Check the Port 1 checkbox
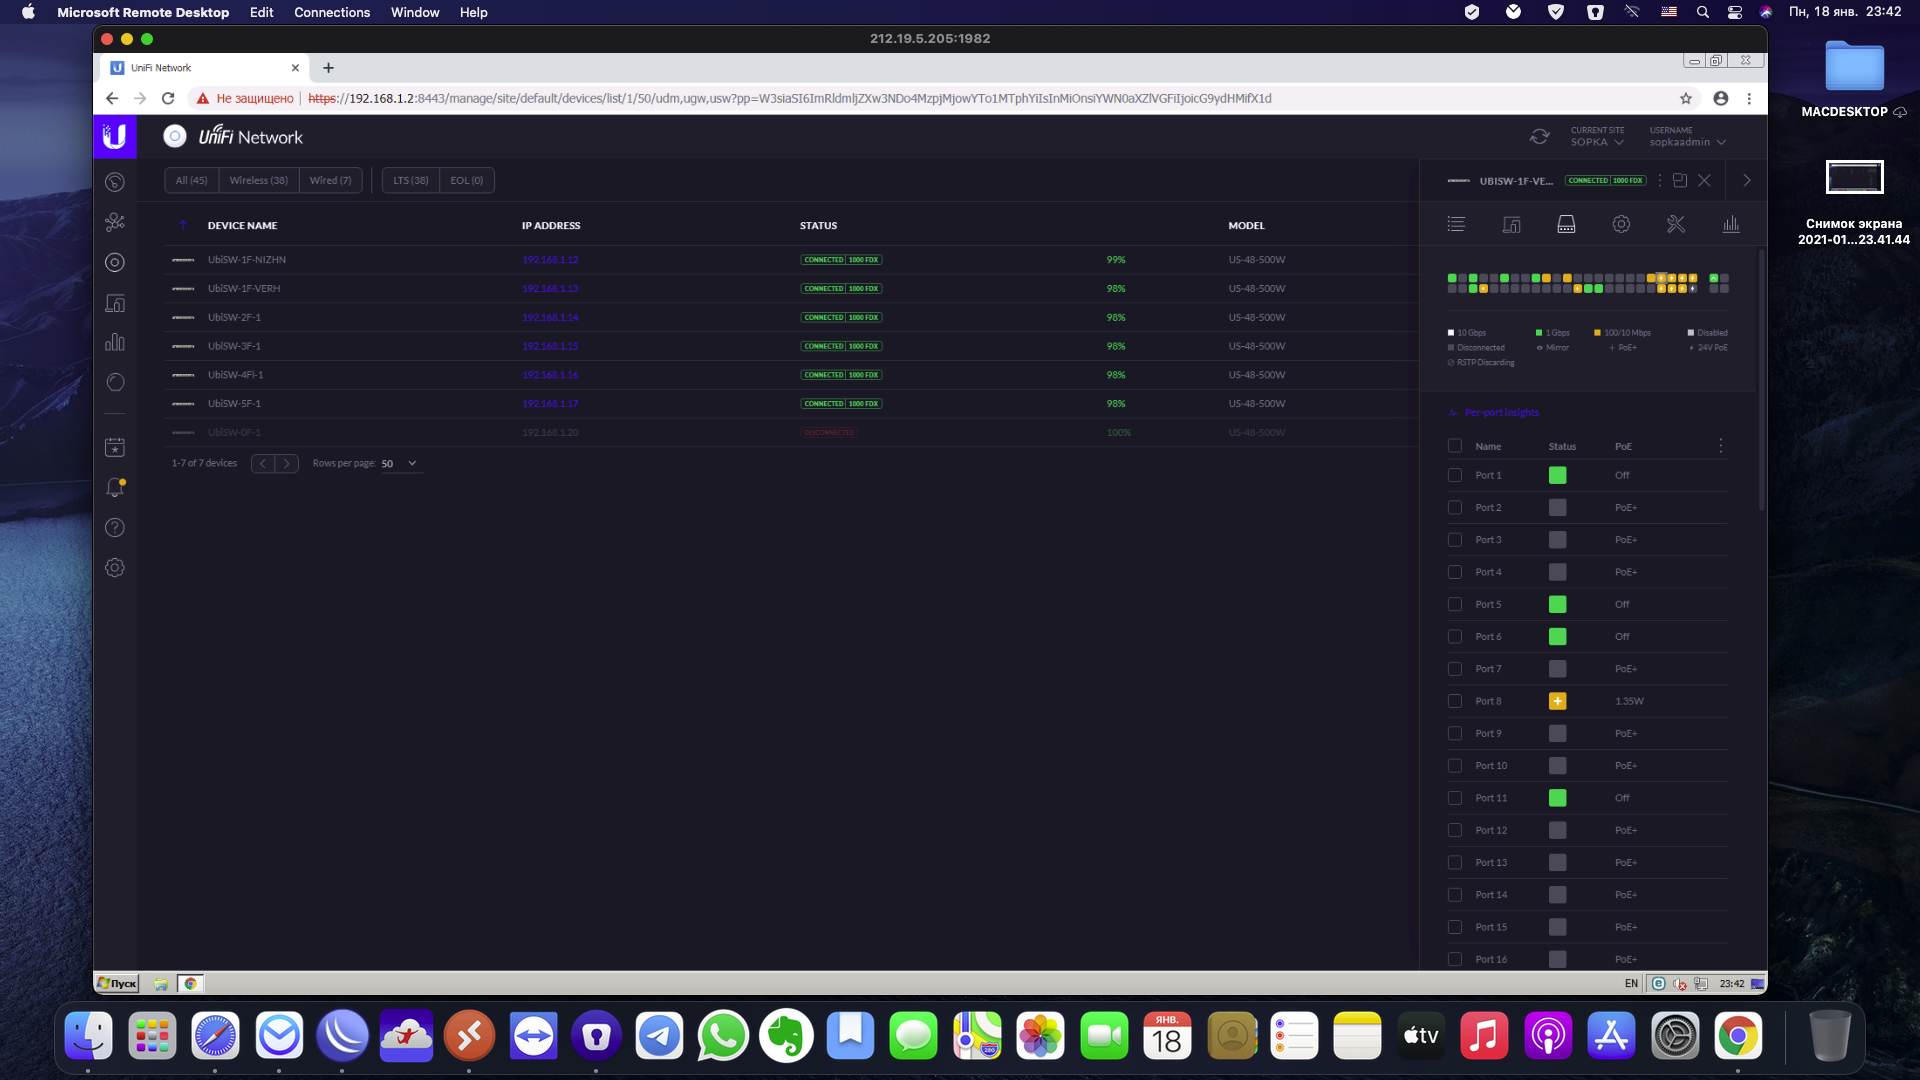 pos(1455,476)
